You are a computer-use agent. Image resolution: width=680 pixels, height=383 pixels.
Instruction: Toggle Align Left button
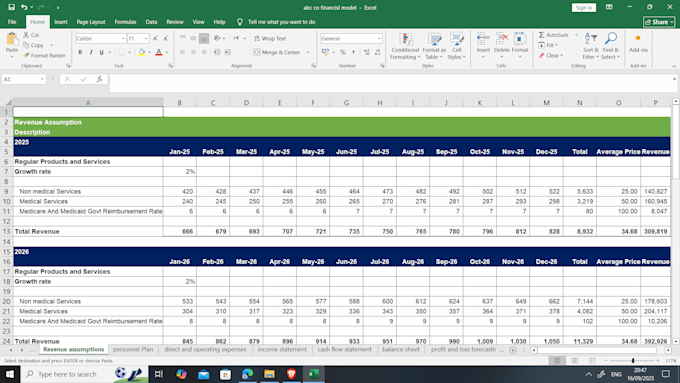tap(183, 52)
